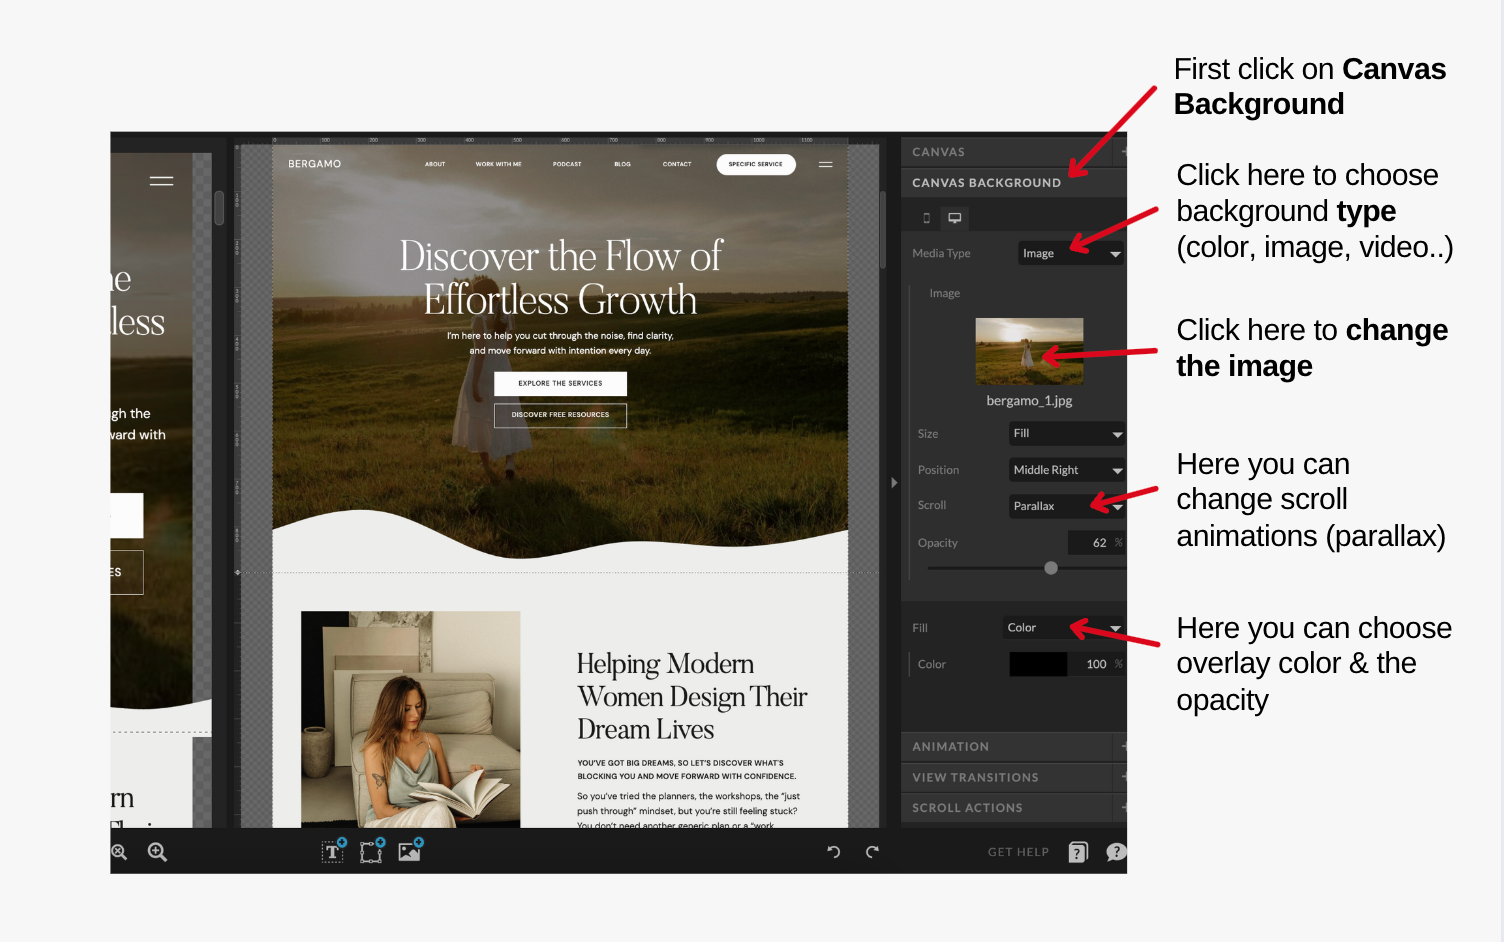Expand the Animation panel
This screenshot has width=1504, height=942.
(x=1013, y=746)
